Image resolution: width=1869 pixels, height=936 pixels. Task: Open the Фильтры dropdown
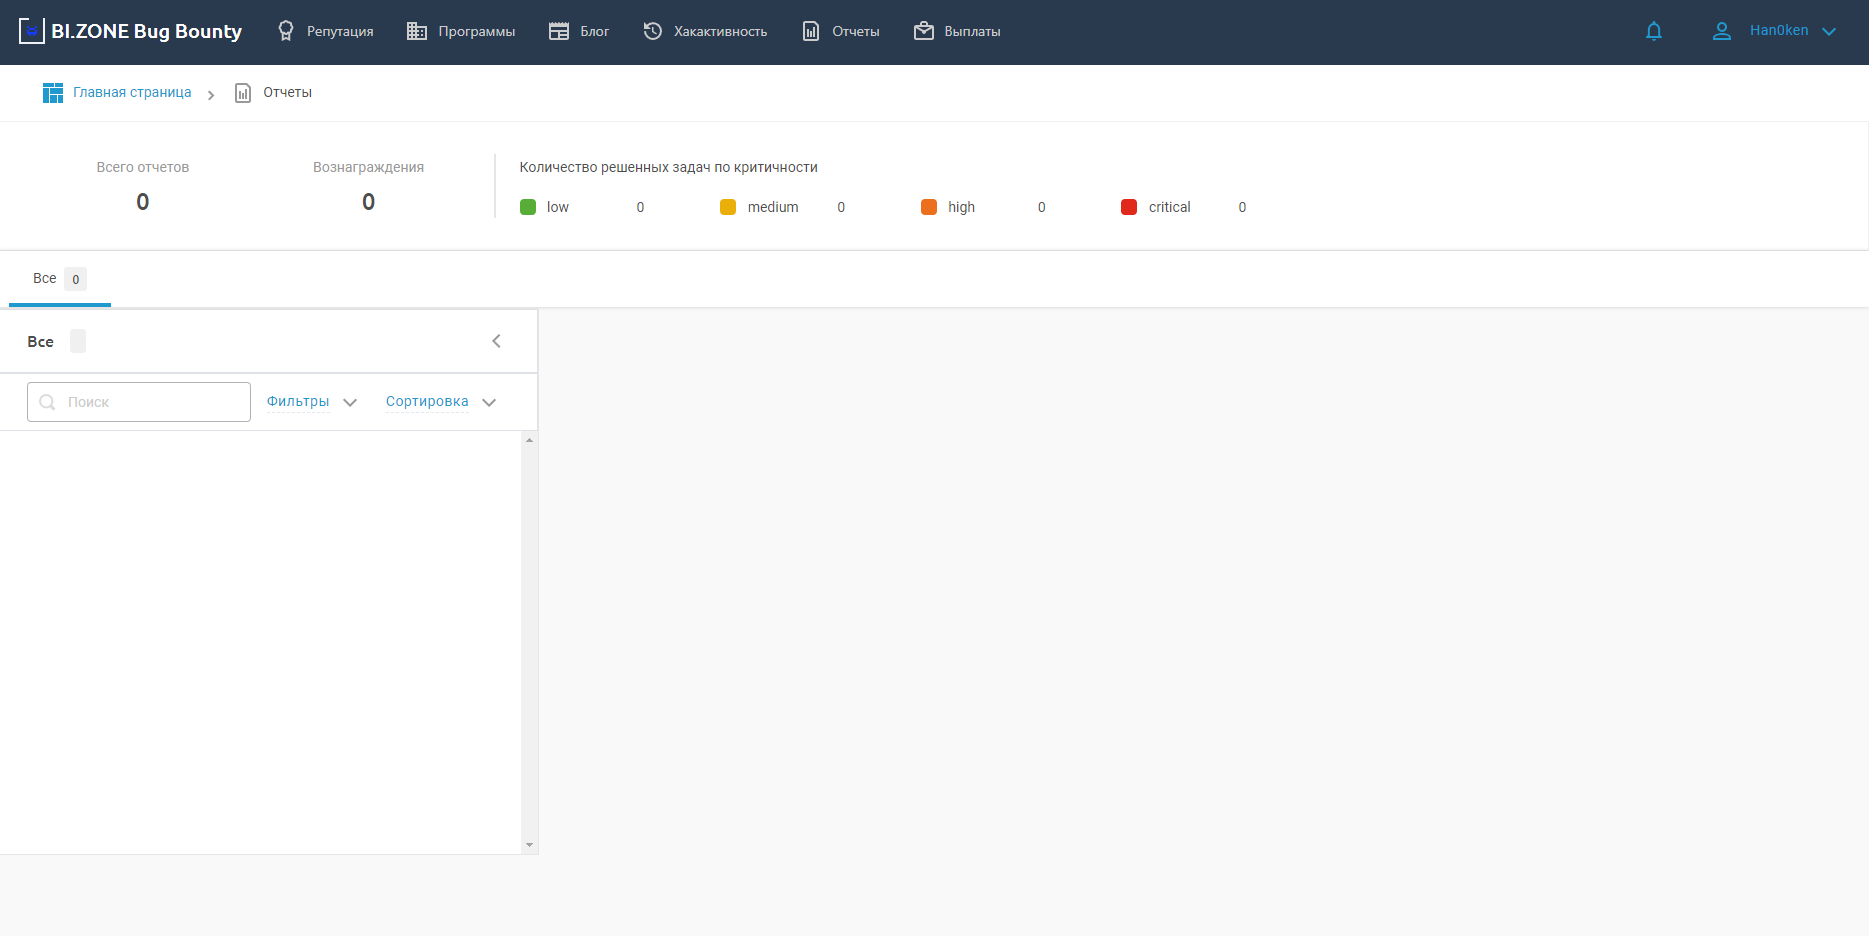(x=311, y=402)
